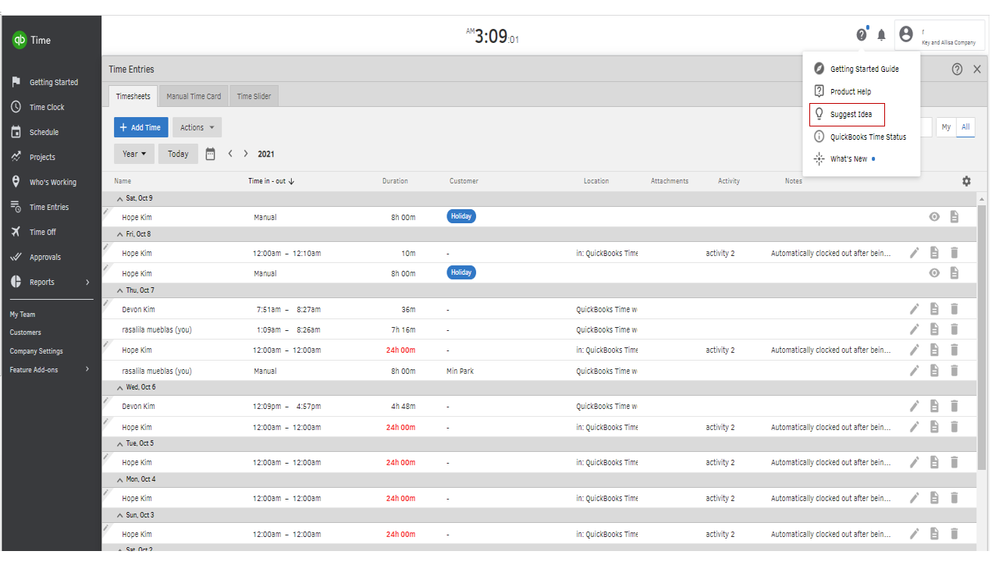Open notes on Sat, Oct 9 Holiday entry
The image size is (999, 562).
pos(954,217)
